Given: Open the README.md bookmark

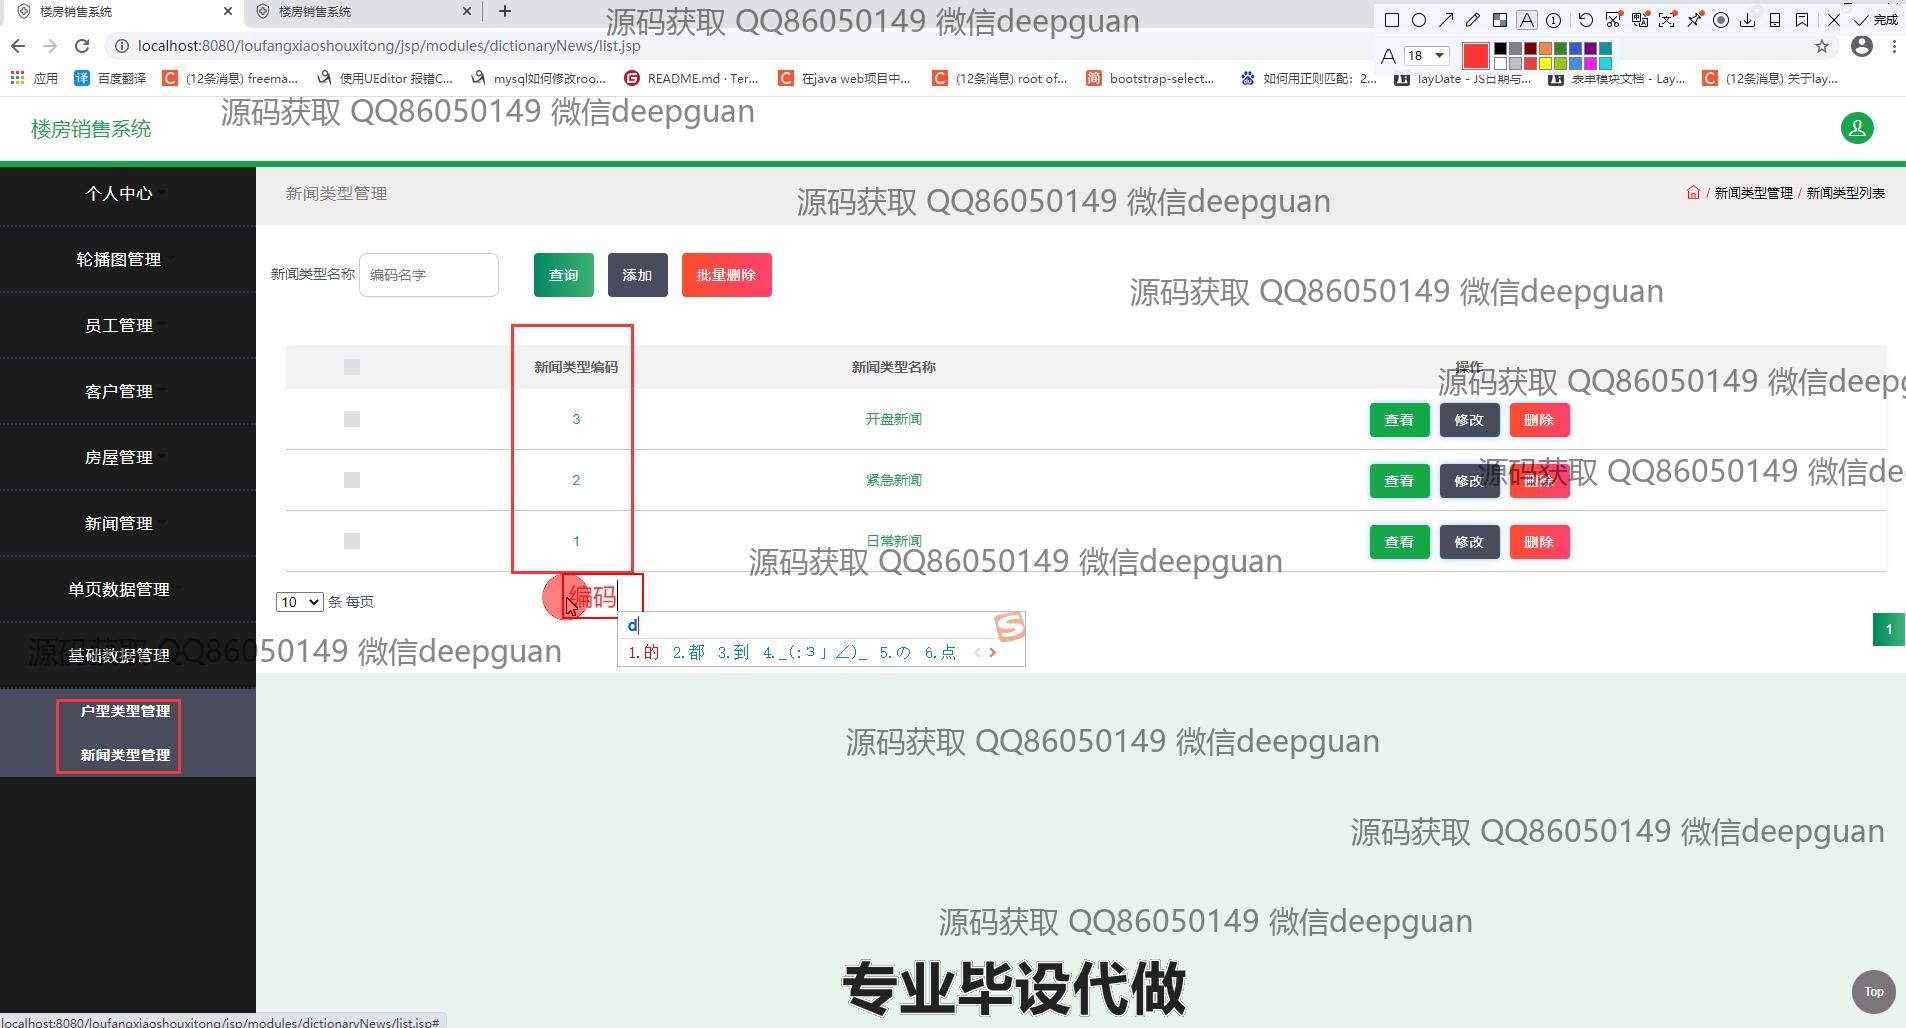Looking at the screenshot, I should [691, 78].
